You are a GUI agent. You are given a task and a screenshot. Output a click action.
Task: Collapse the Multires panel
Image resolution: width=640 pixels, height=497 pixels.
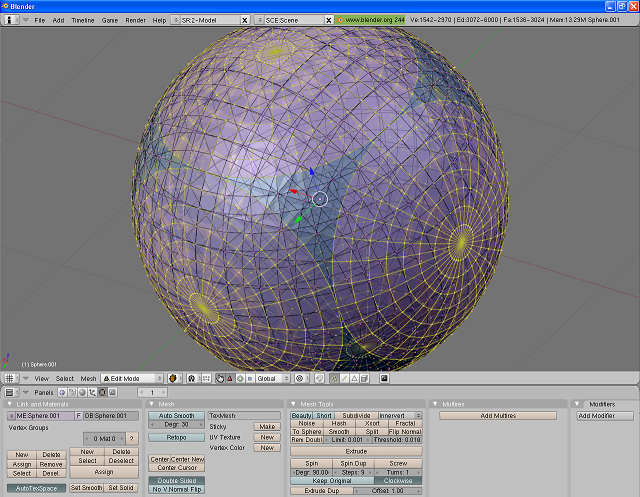pos(435,404)
